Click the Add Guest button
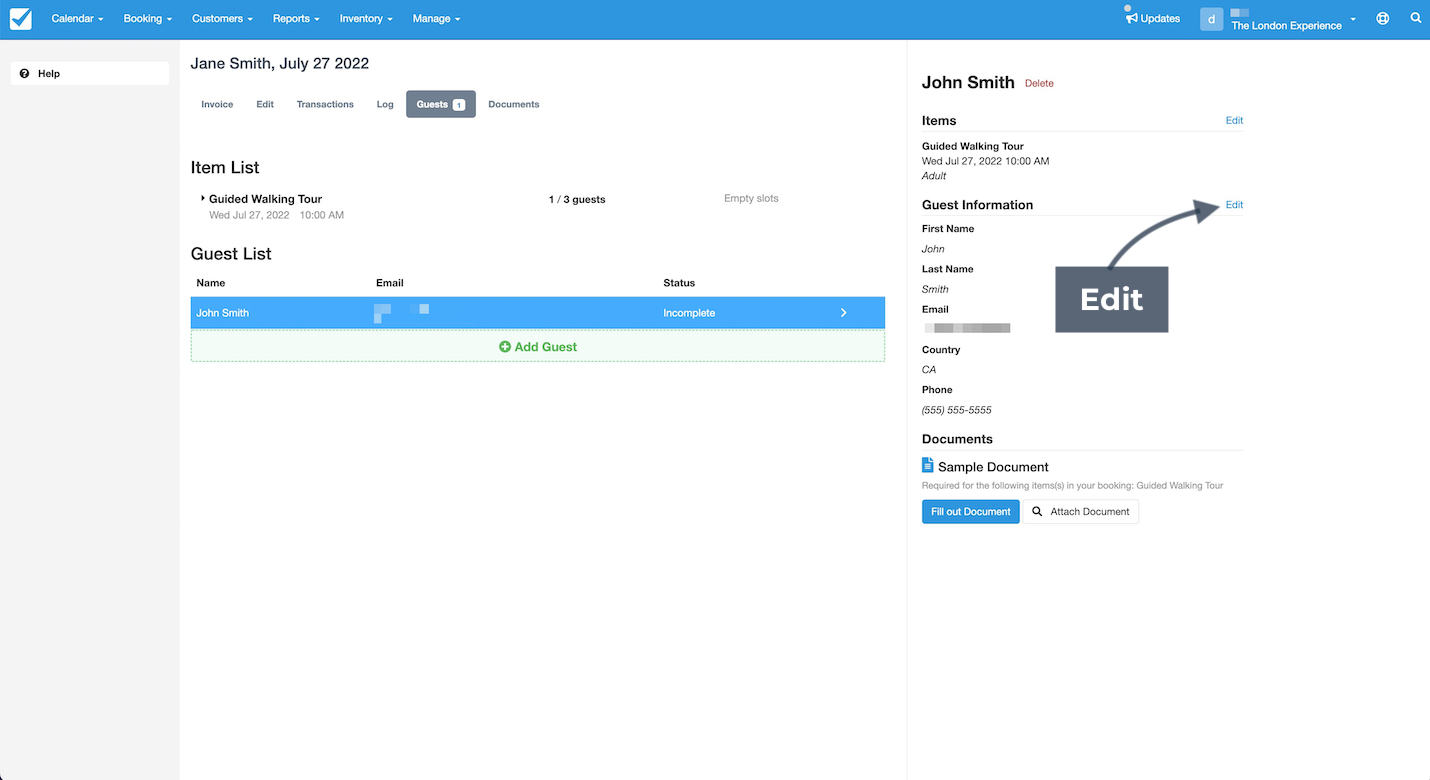The height and width of the screenshot is (780, 1430). pyautogui.click(x=538, y=347)
